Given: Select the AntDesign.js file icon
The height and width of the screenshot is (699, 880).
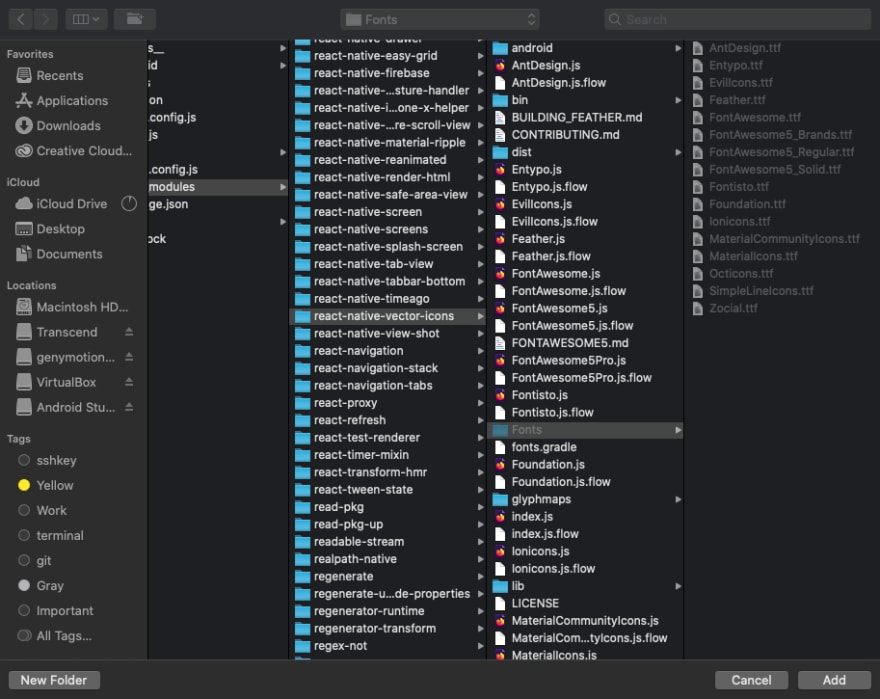Looking at the screenshot, I should (x=500, y=66).
